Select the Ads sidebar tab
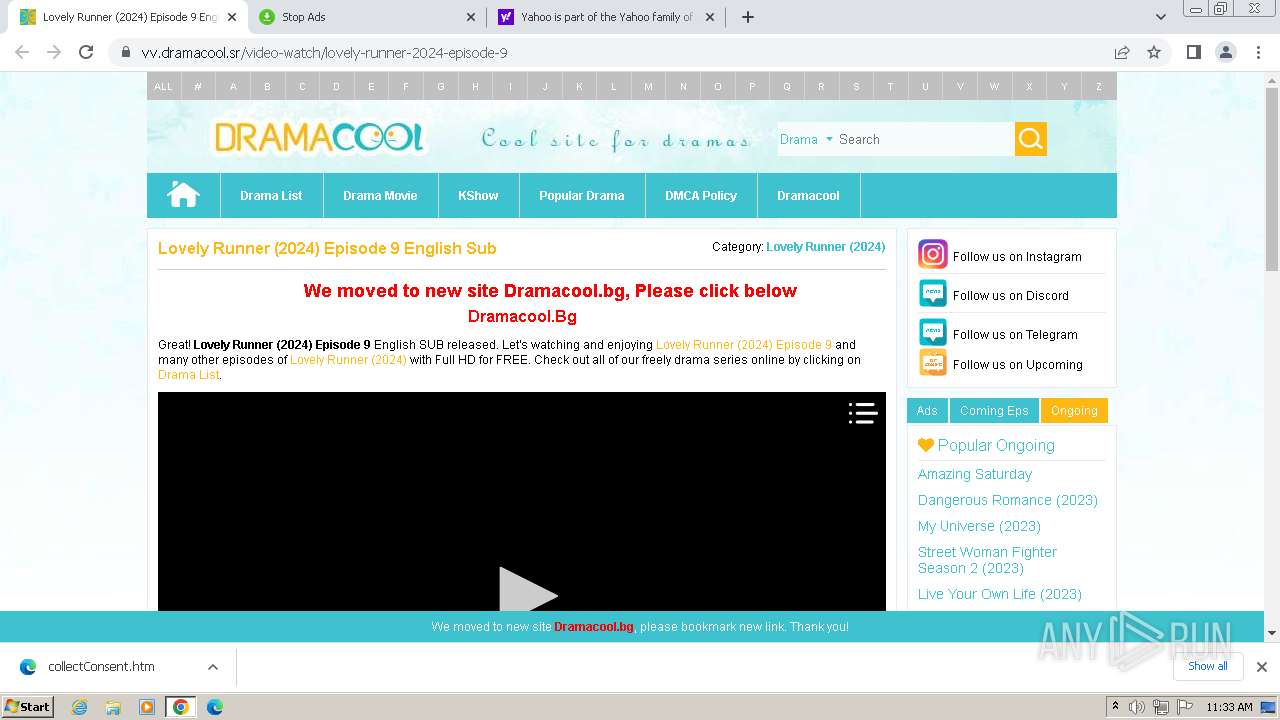This screenshot has height=720, width=1280. (x=927, y=410)
